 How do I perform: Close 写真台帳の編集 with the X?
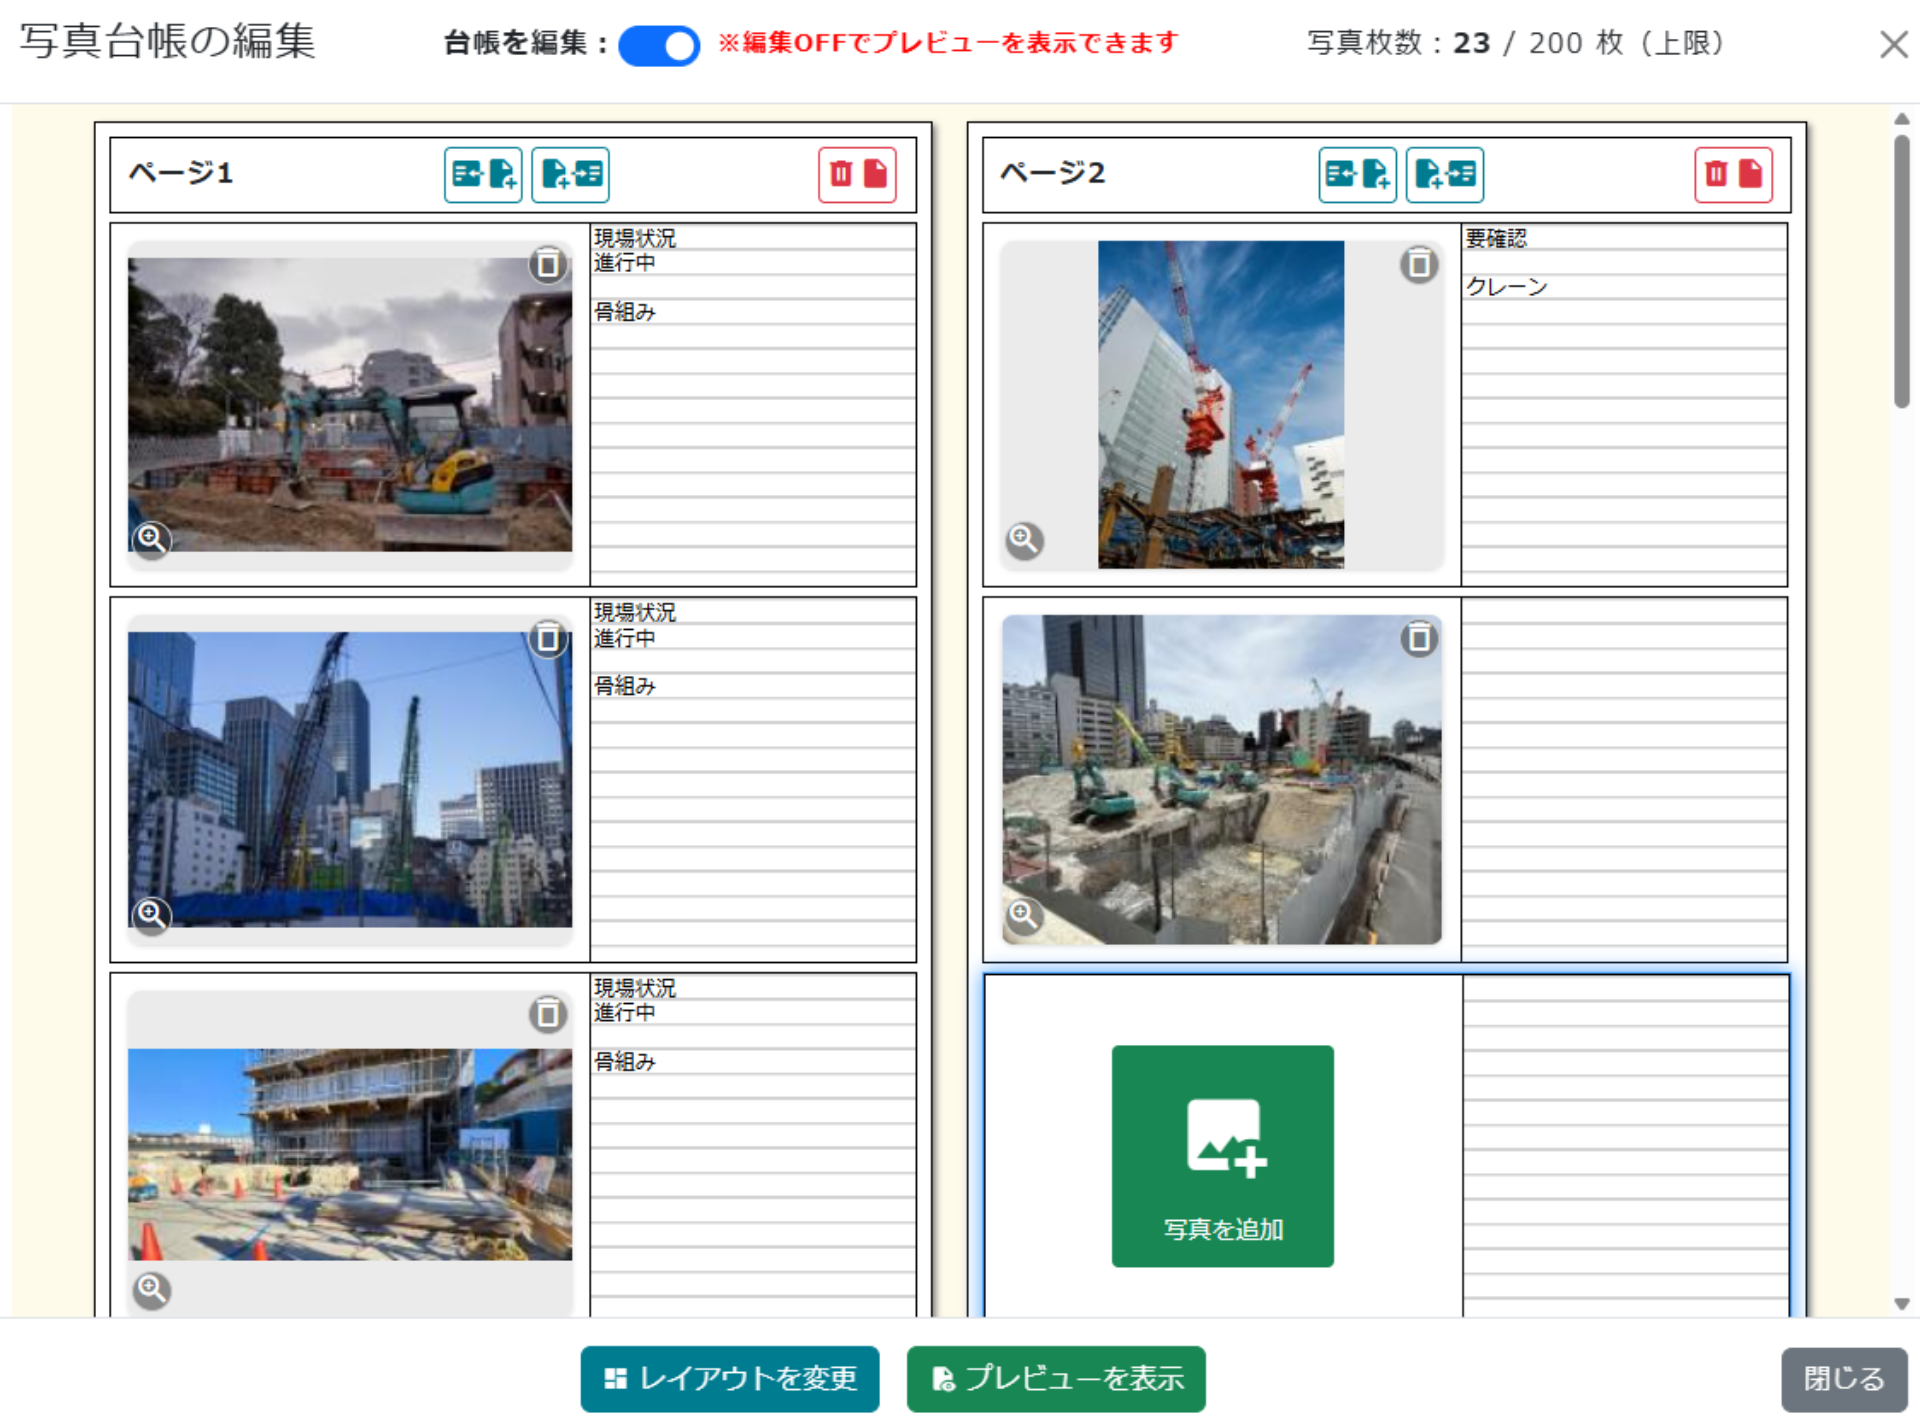[1893, 44]
